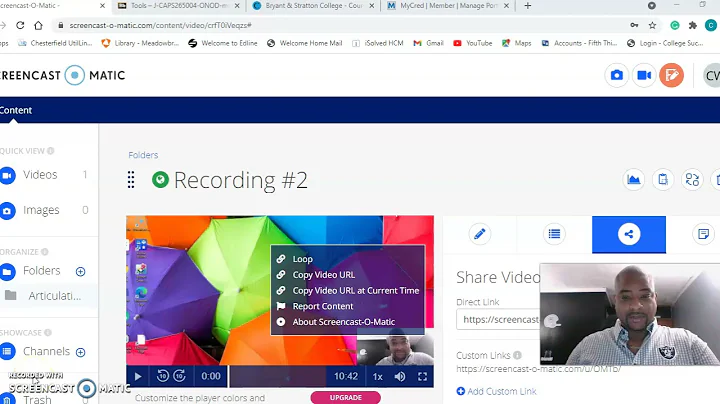Enter fullscreen on the video player
720x404 pixels.
point(422,376)
